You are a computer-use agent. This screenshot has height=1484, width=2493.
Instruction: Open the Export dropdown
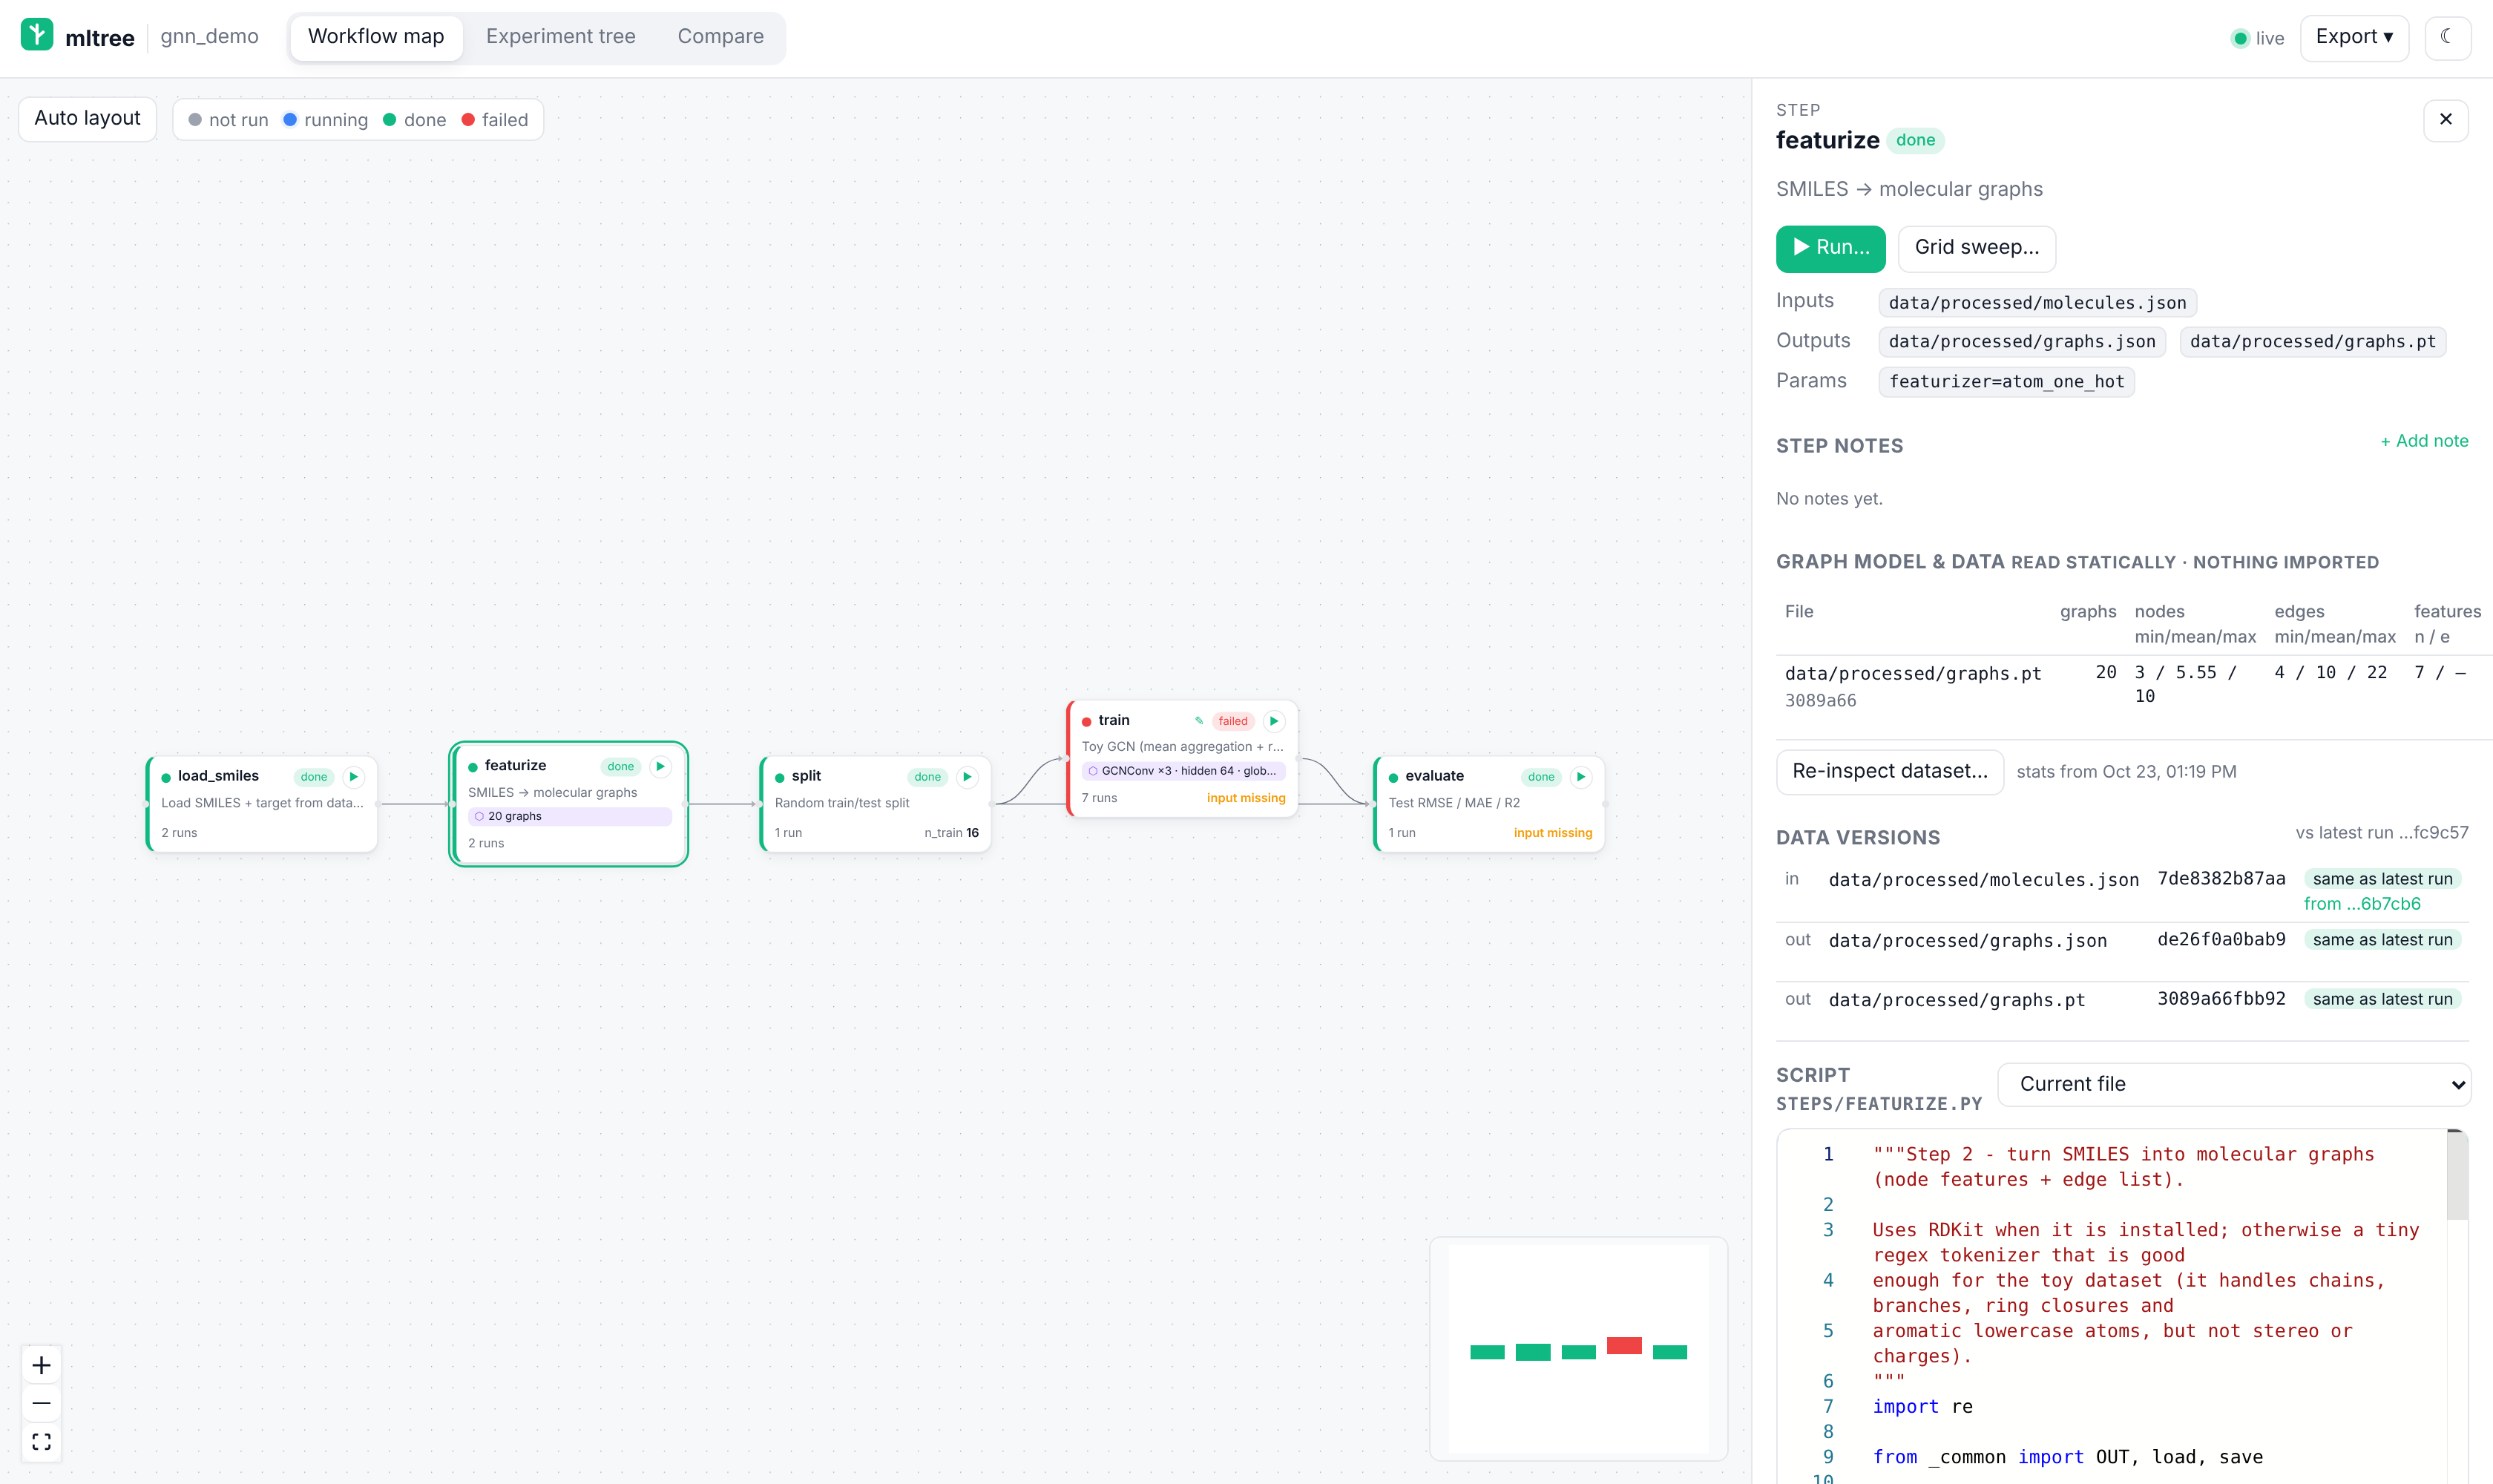pos(2354,37)
